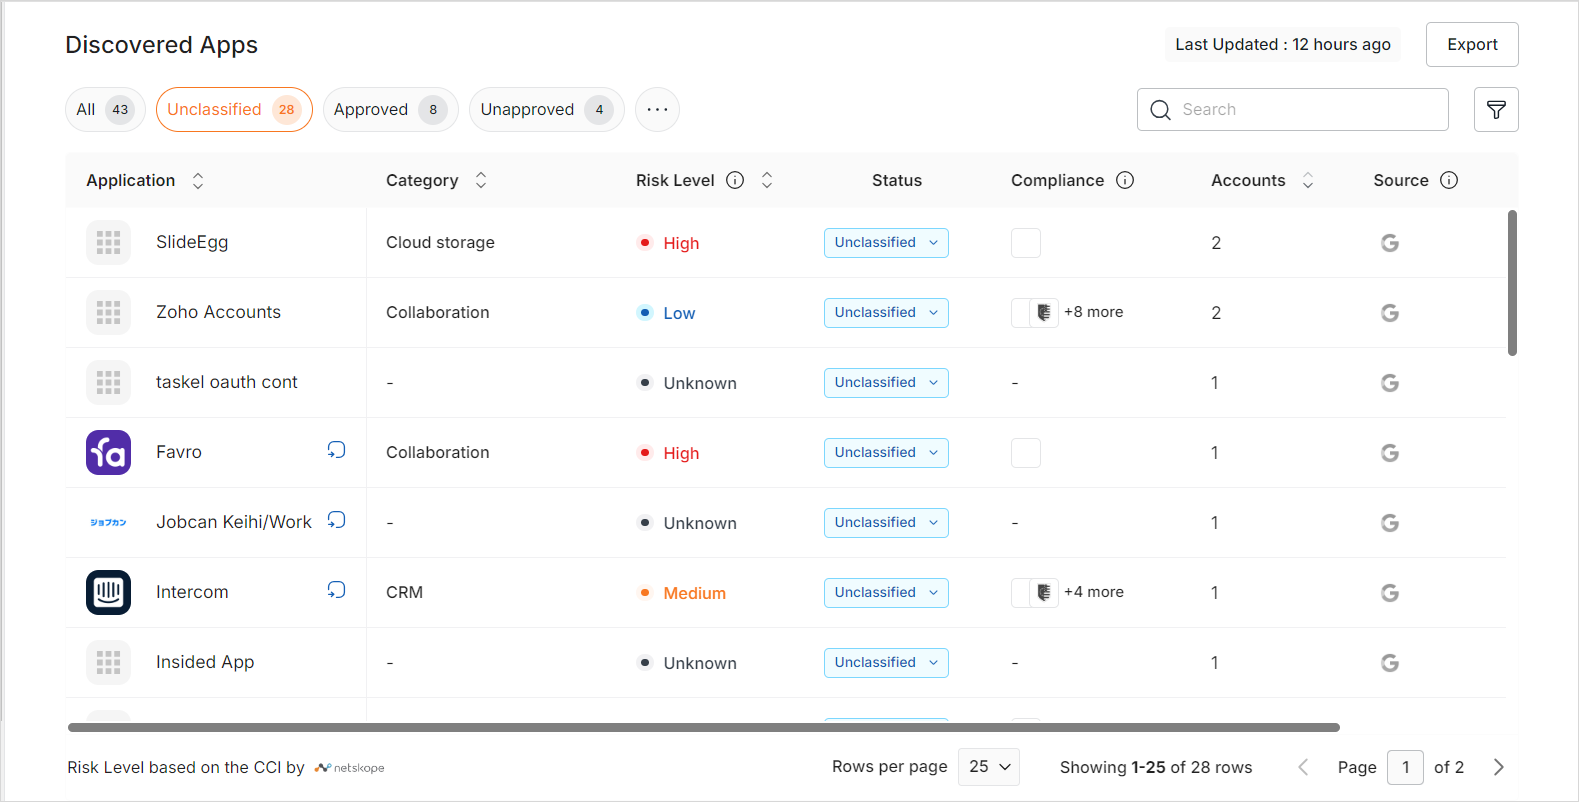Click the Jobcan Keihi/Work logo
The height and width of the screenshot is (802, 1579).
click(108, 522)
